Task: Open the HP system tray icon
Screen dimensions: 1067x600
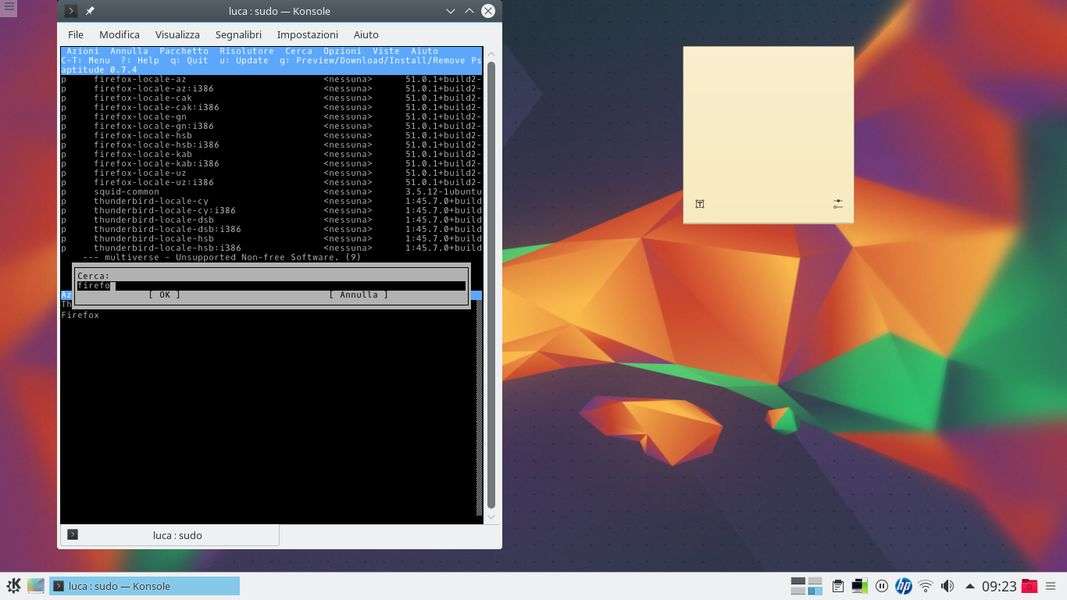Action: [904, 586]
